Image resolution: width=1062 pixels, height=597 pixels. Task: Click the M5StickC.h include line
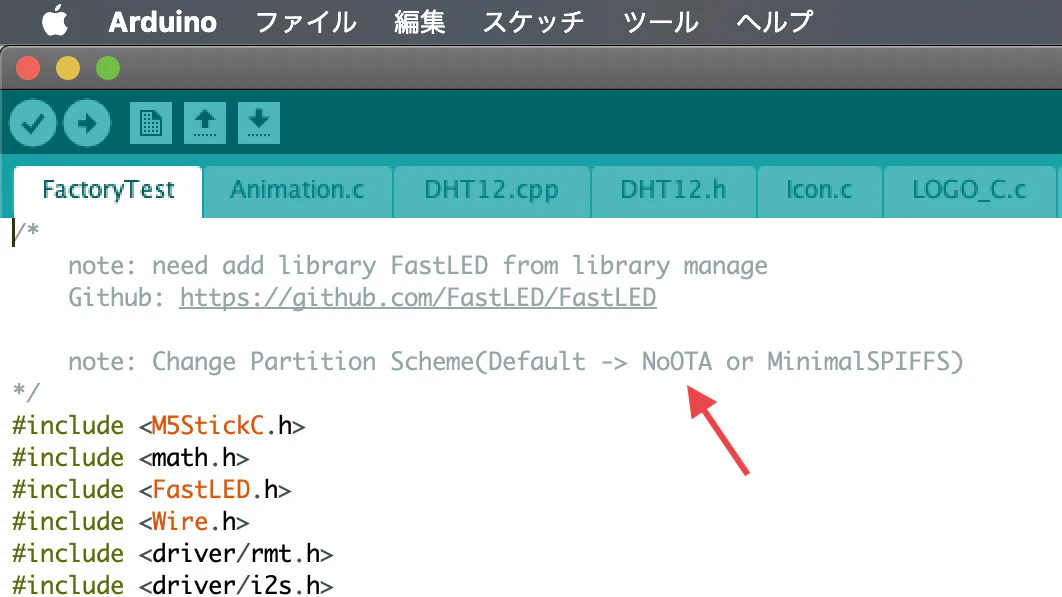(x=159, y=426)
